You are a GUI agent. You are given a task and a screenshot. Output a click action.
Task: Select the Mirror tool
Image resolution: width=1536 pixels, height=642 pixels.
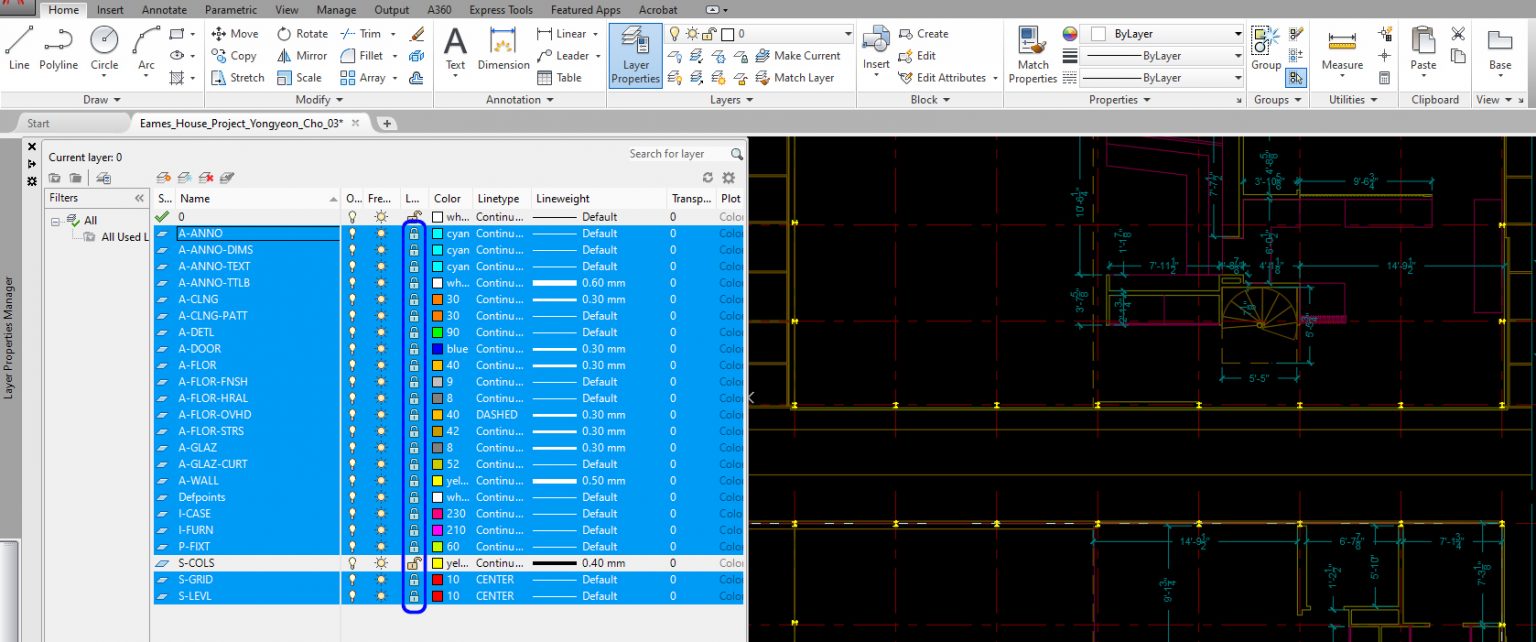300,55
